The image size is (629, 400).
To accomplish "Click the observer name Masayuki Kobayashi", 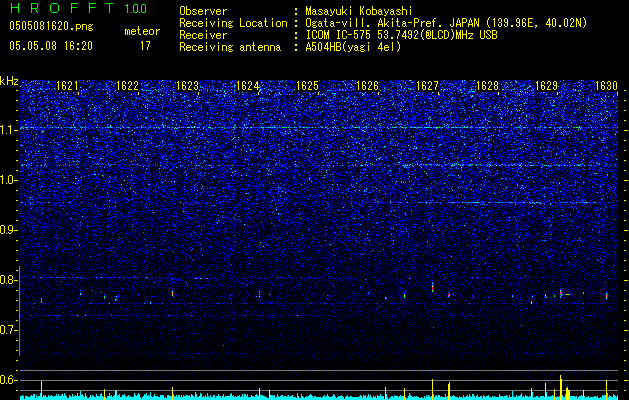I will [359, 11].
